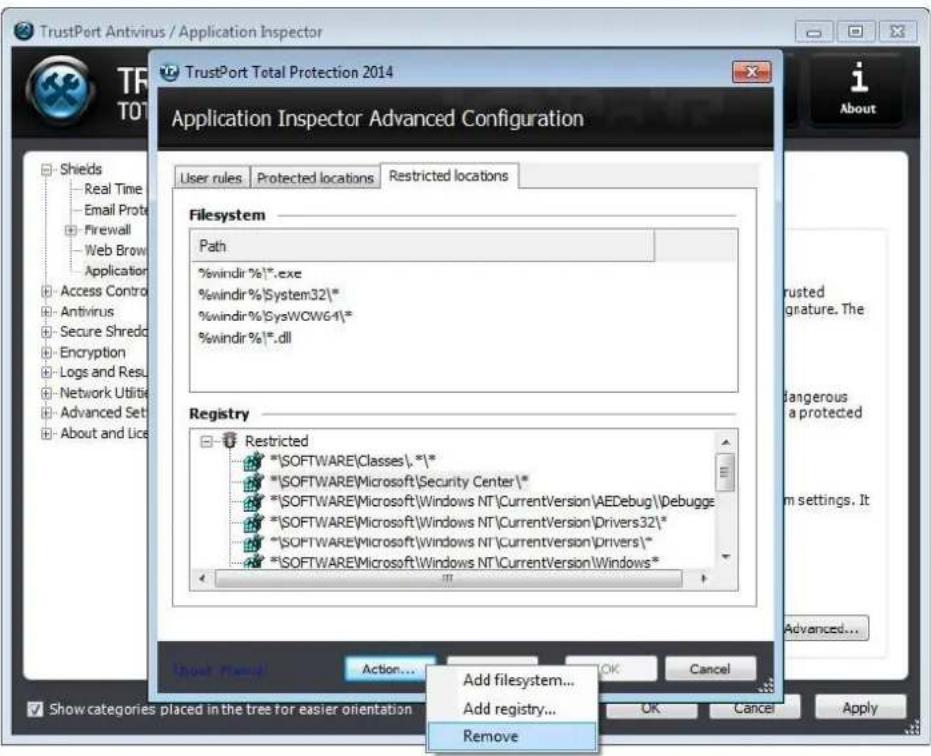931x756 pixels.
Task: Close the Advanced Configuration dialog
Action: click(x=752, y=72)
